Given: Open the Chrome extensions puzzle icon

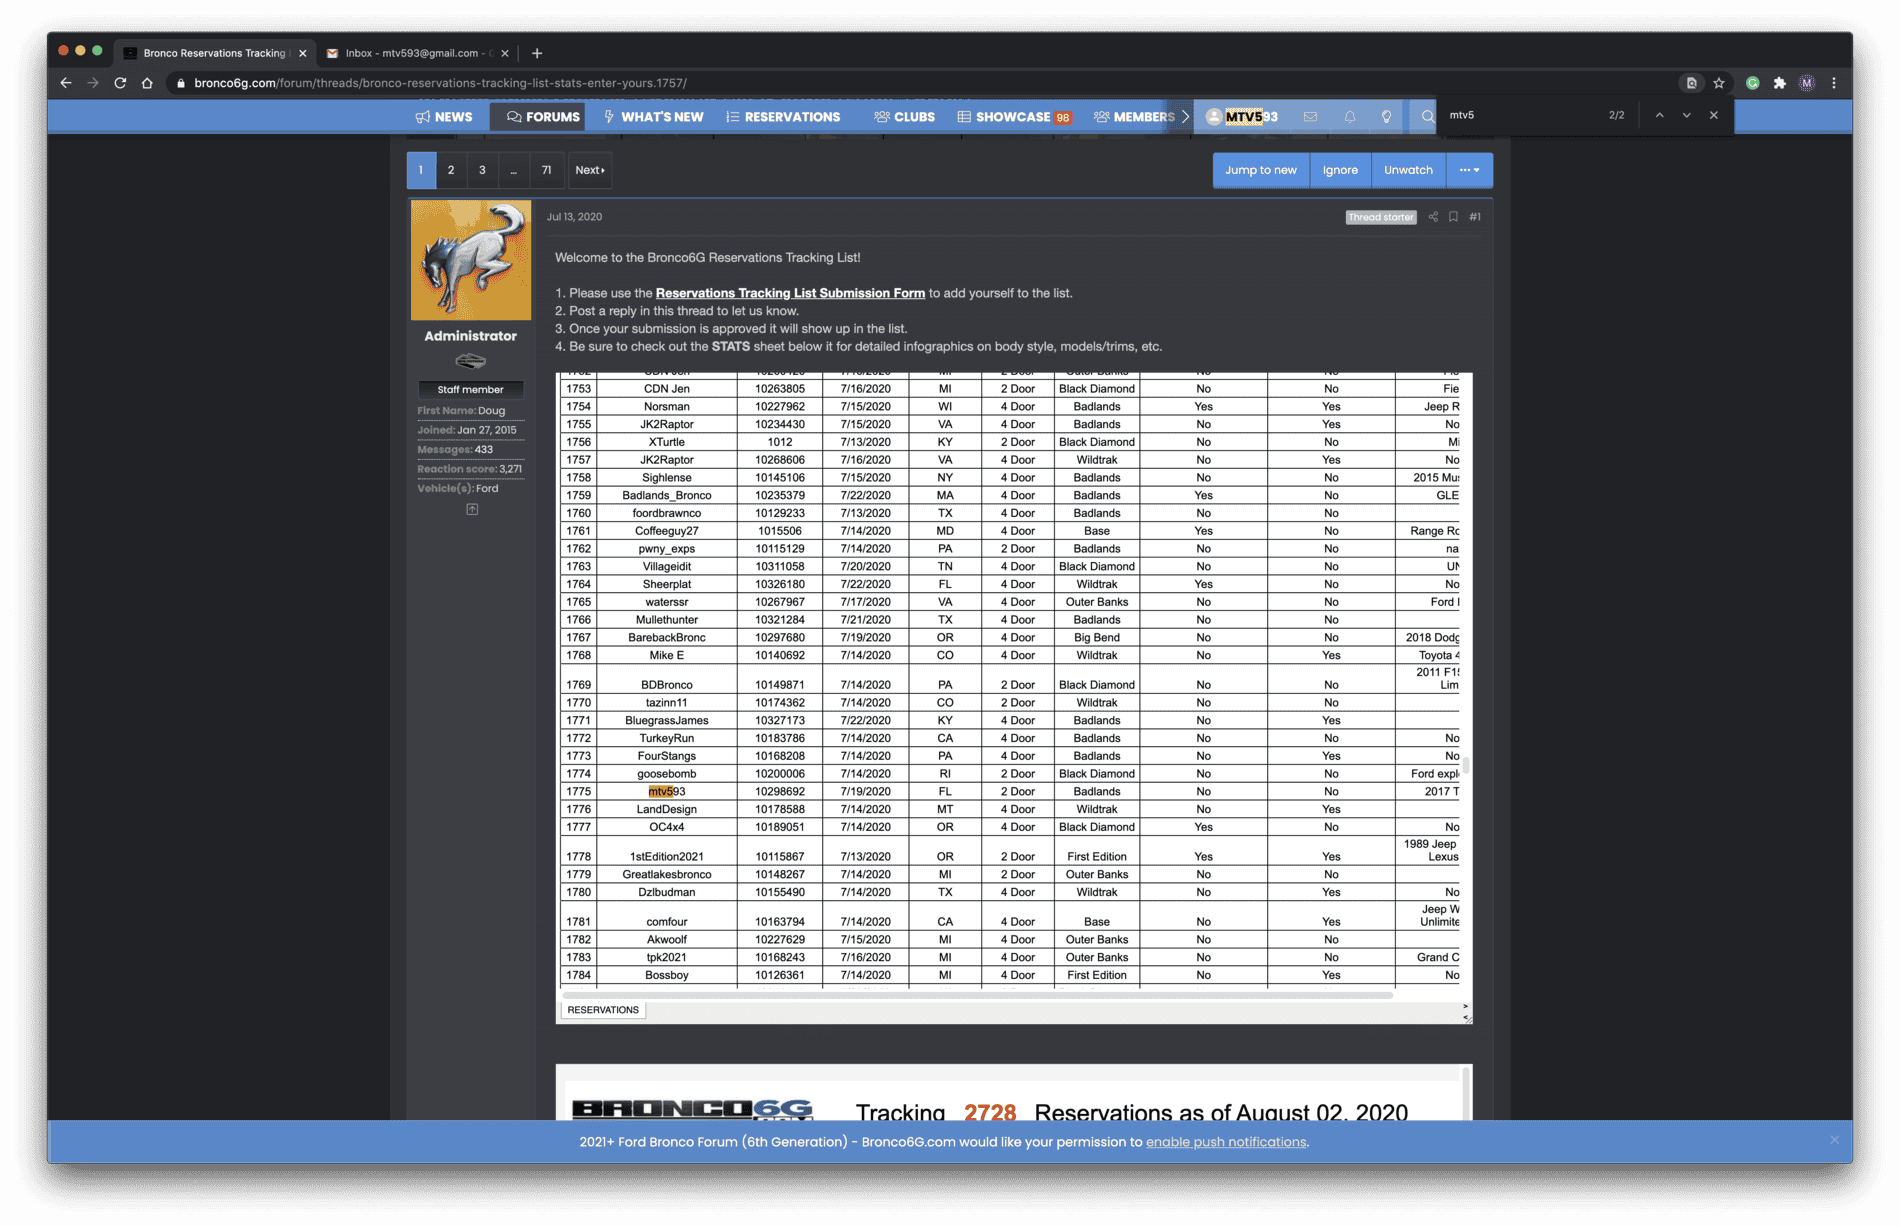Looking at the screenshot, I should click(1780, 83).
